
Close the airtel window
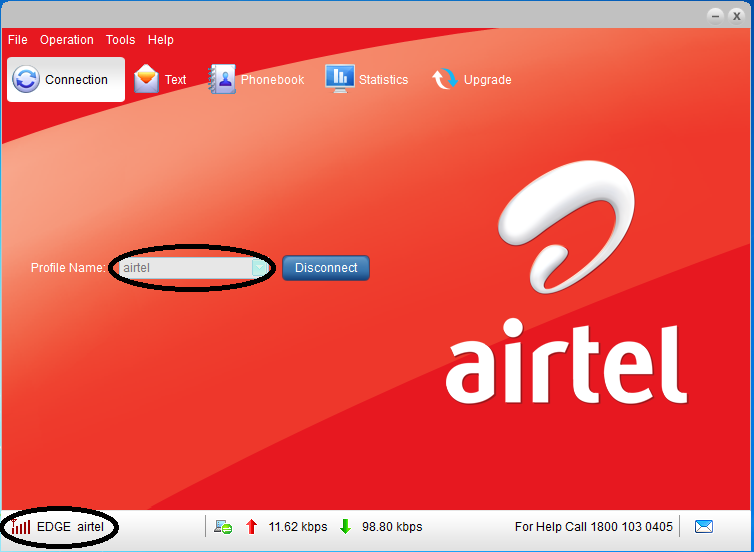coord(736,16)
